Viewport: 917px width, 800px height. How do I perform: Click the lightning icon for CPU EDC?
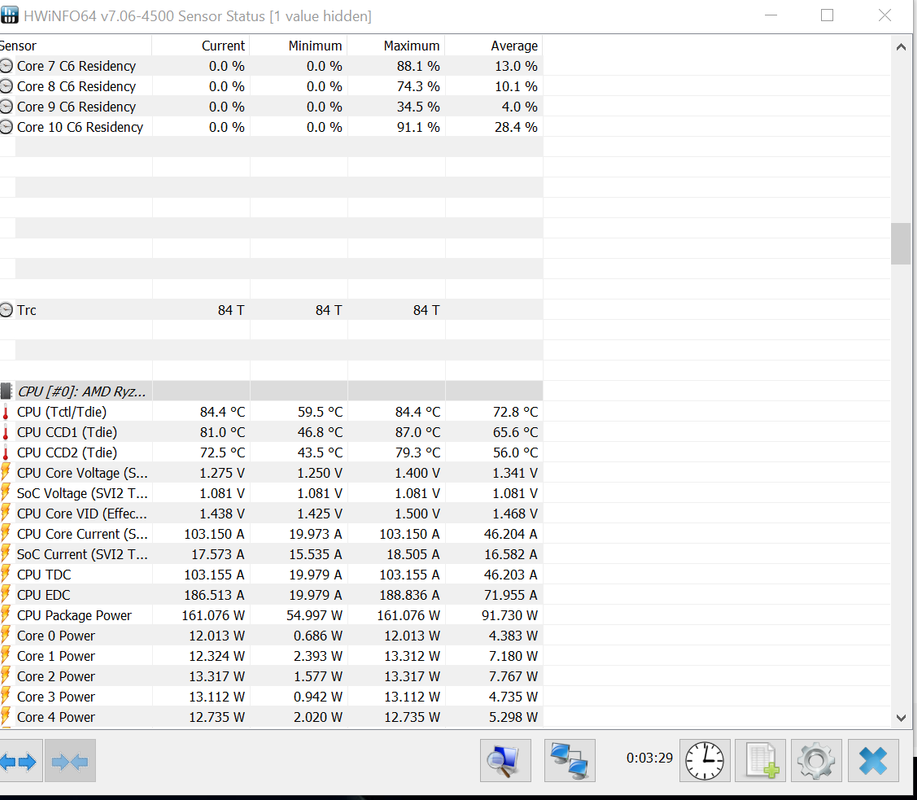pos(6,595)
